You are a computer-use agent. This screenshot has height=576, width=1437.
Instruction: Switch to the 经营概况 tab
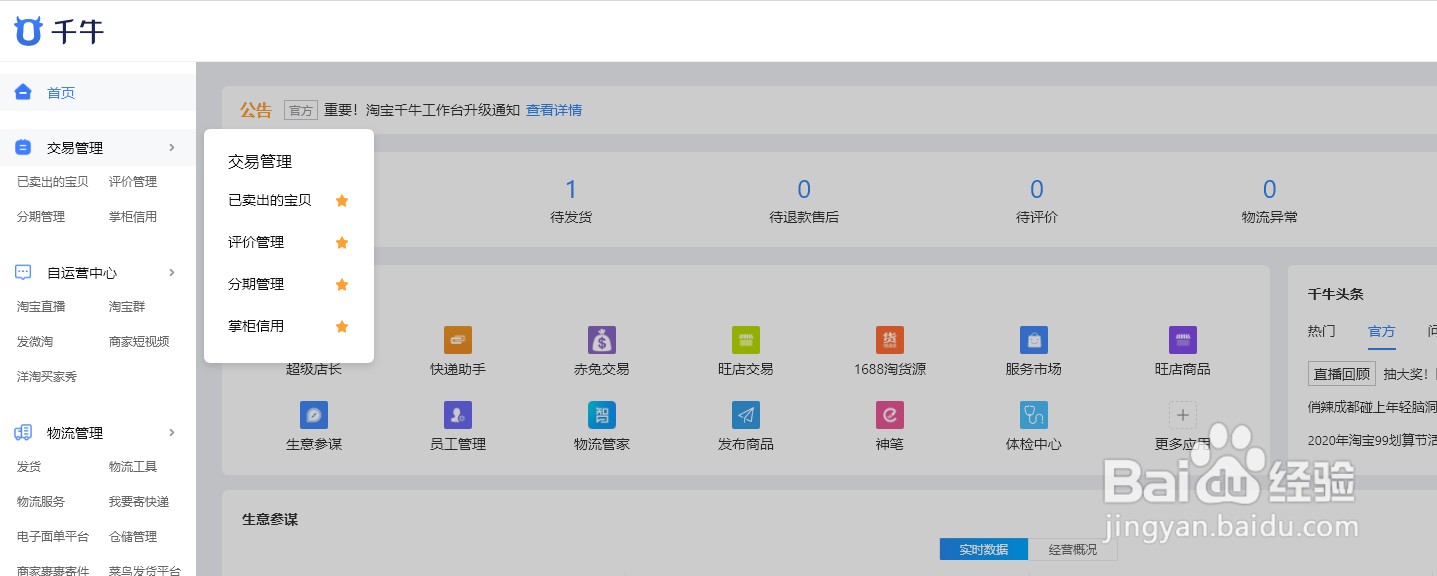1073,550
